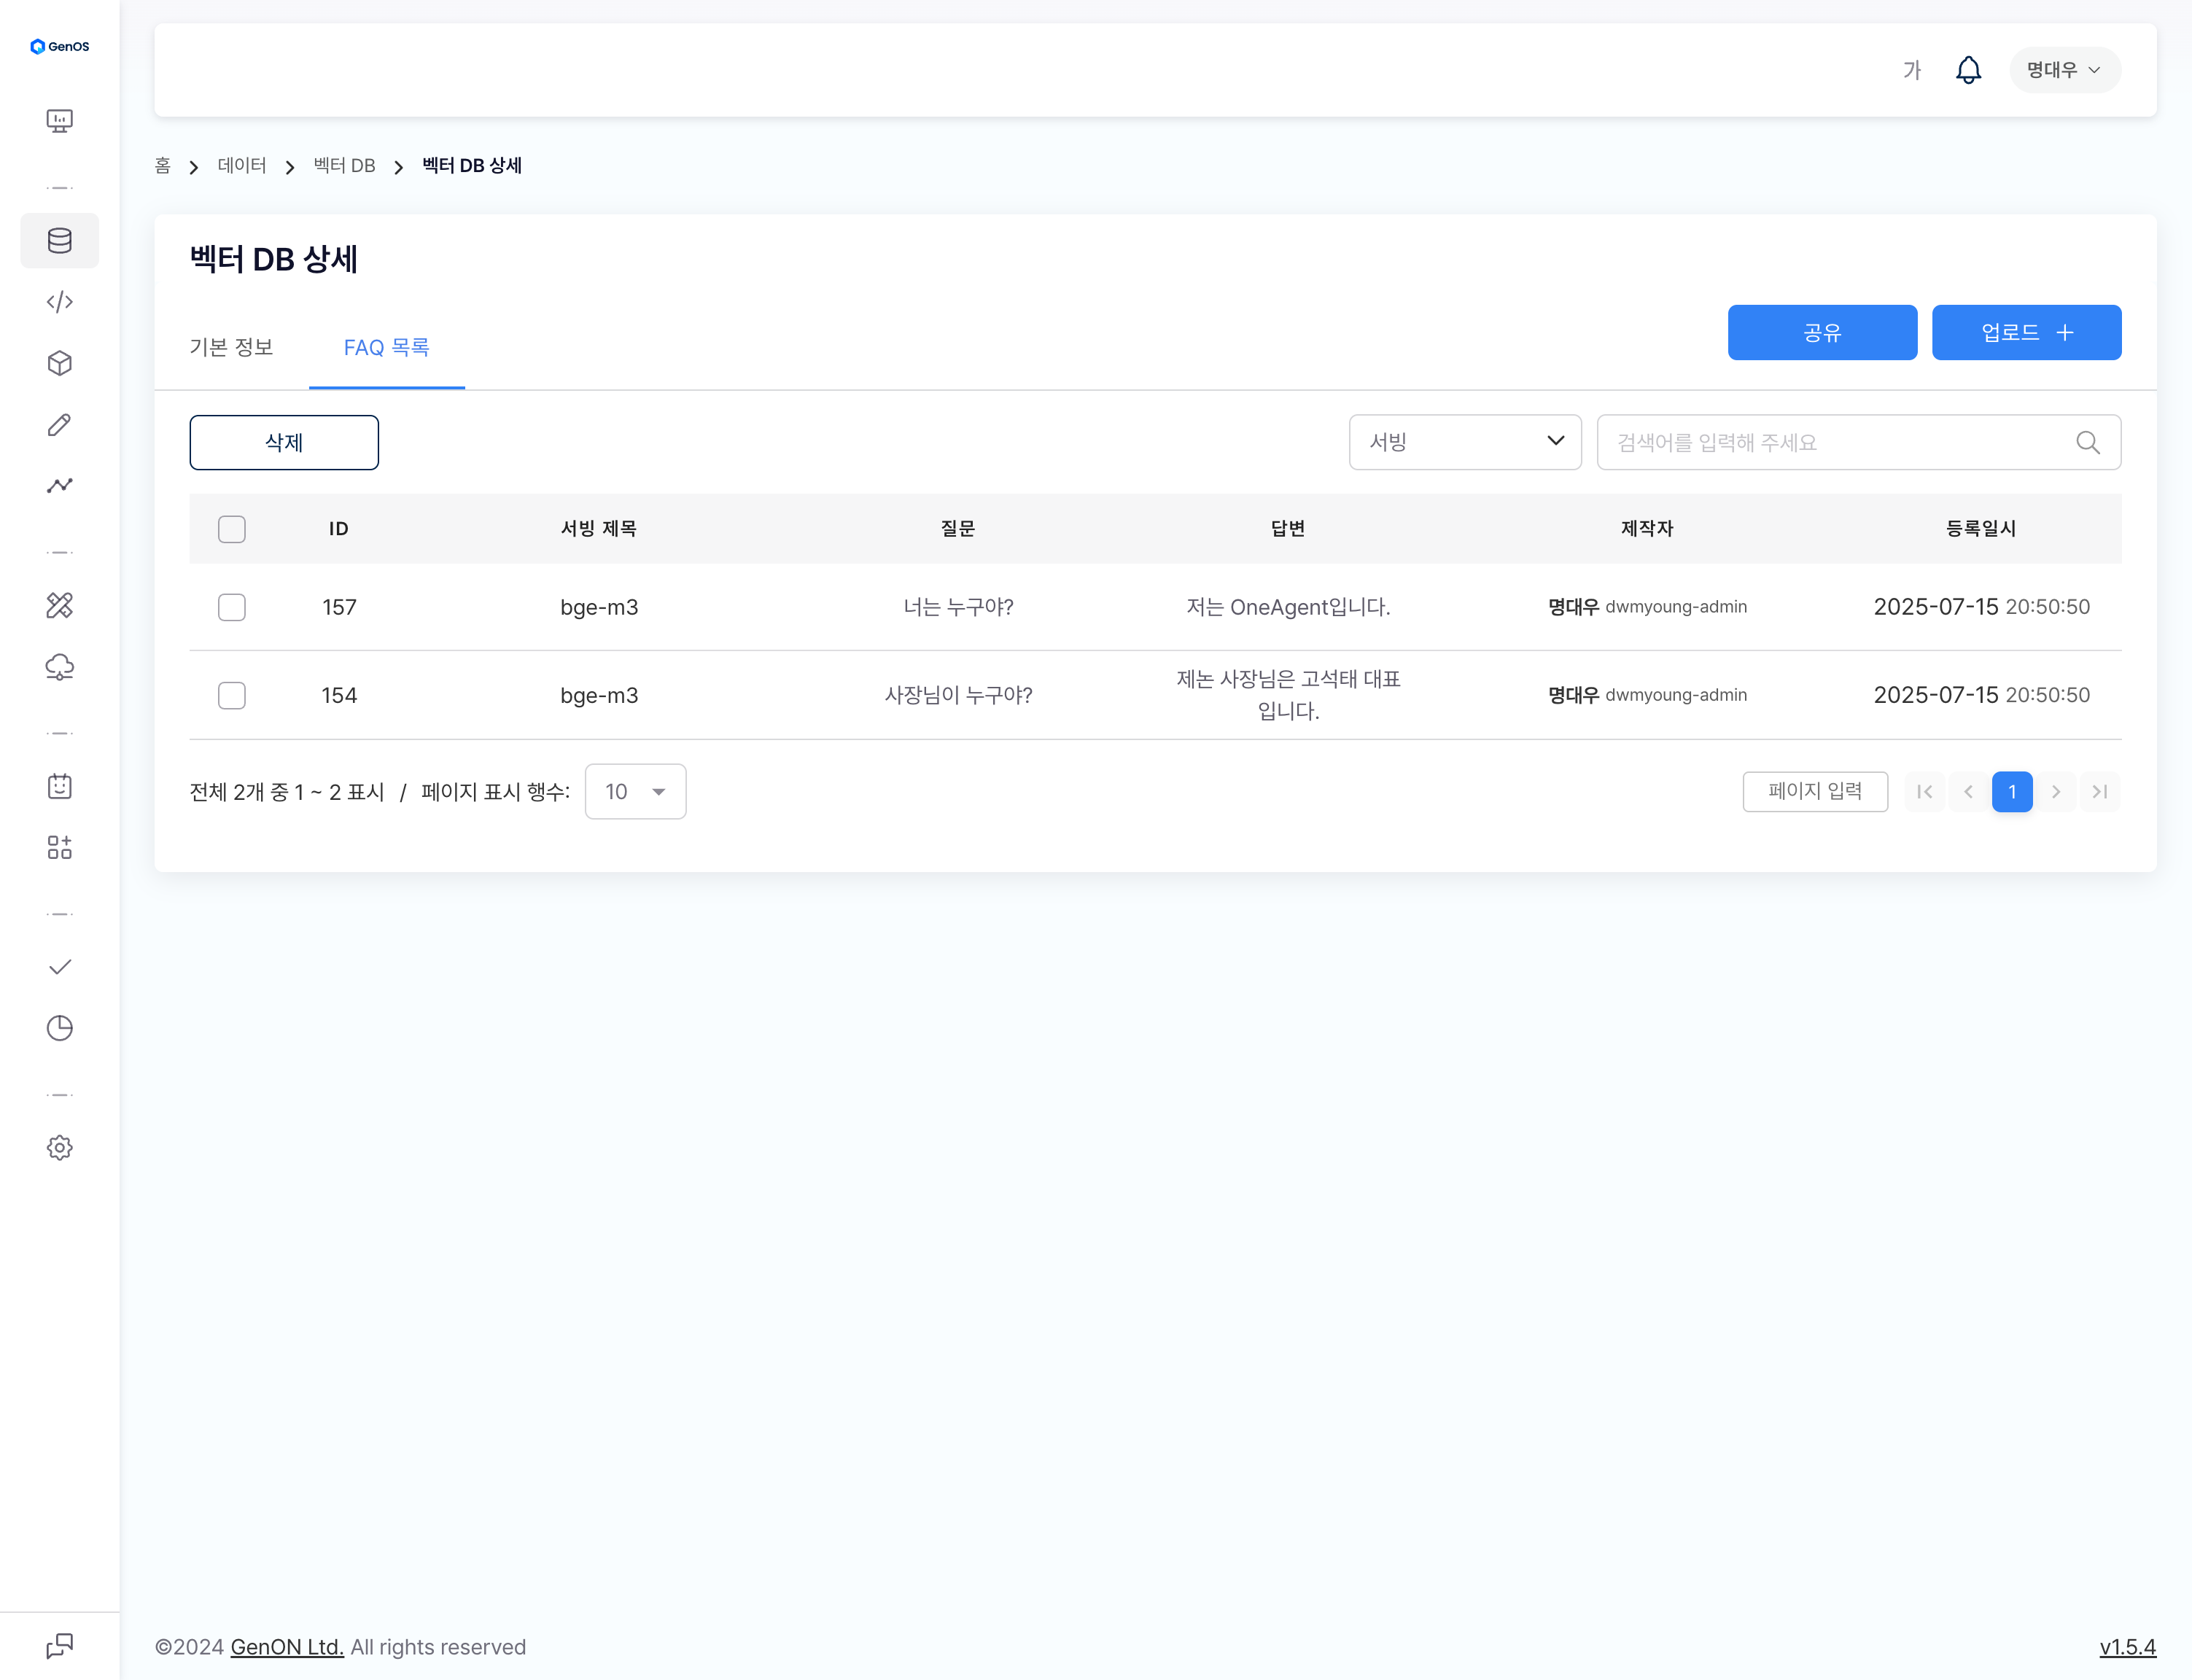Open the rows-per-page dropdown showing 10
Viewport: 2192px width, 1680px height.
pos(635,792)
